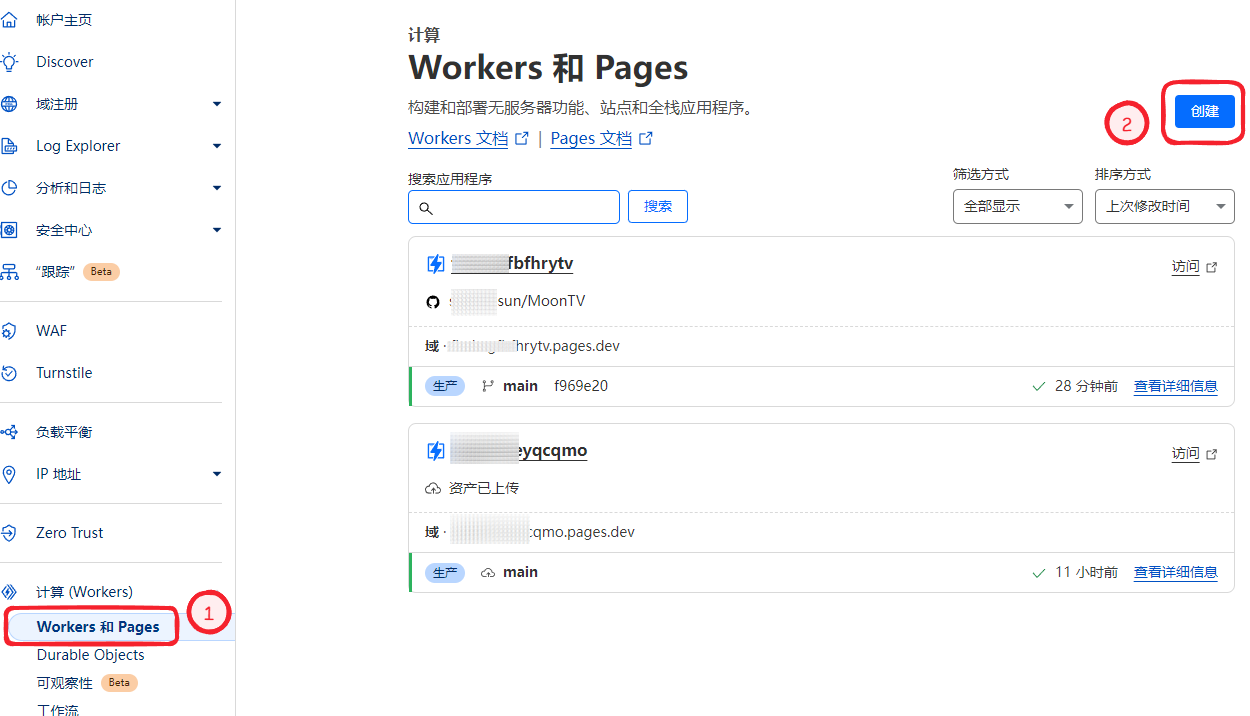
Task: Click the Zero Trust icon
Action: pyautogui.click(x=9, y=533)
